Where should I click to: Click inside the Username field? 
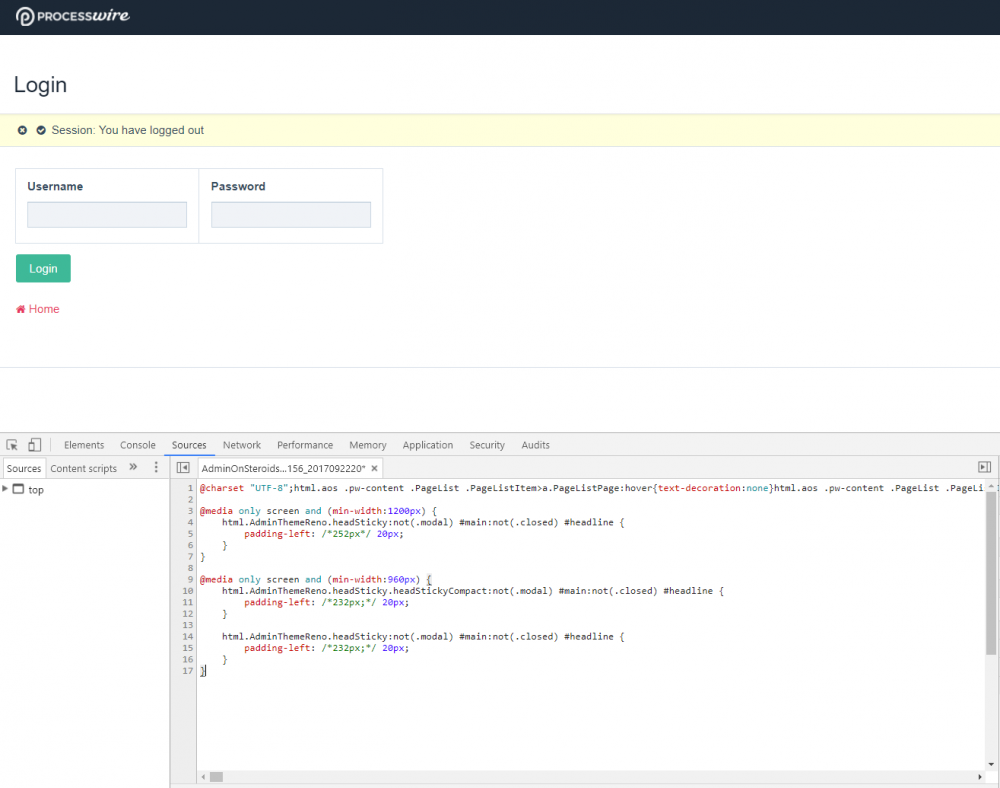(107, 215)
